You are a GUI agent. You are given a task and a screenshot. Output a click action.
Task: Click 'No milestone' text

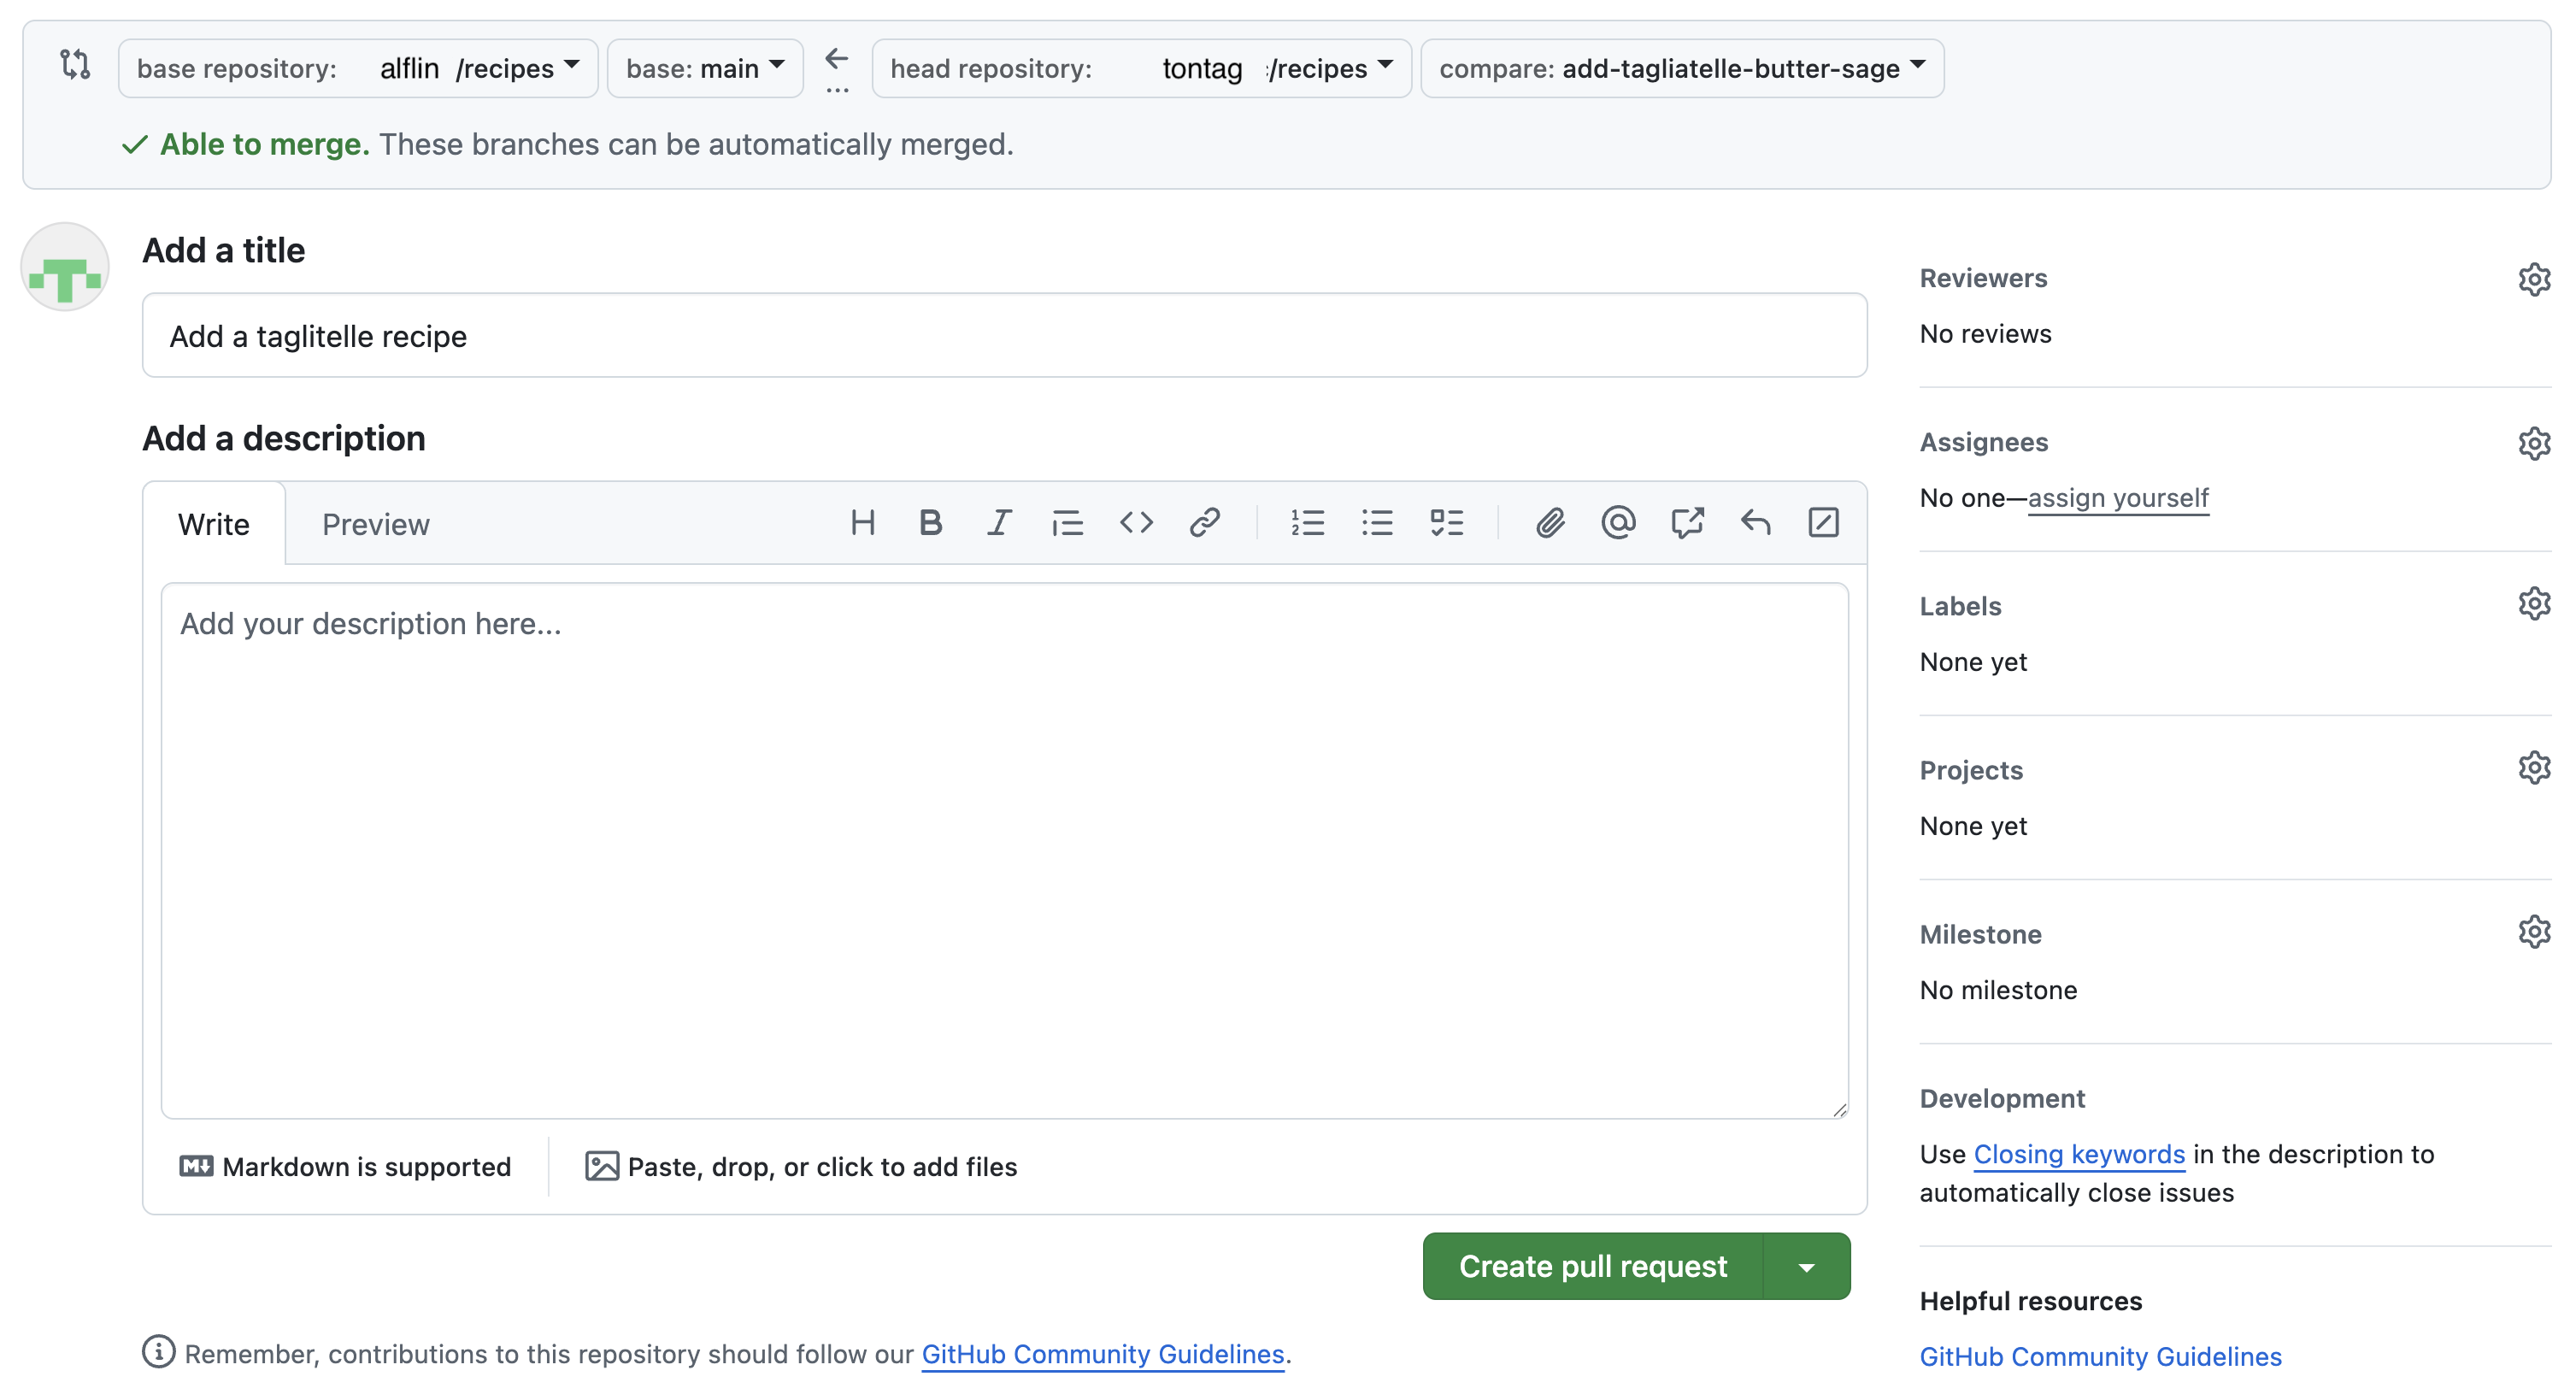(x=1998, y=990)
